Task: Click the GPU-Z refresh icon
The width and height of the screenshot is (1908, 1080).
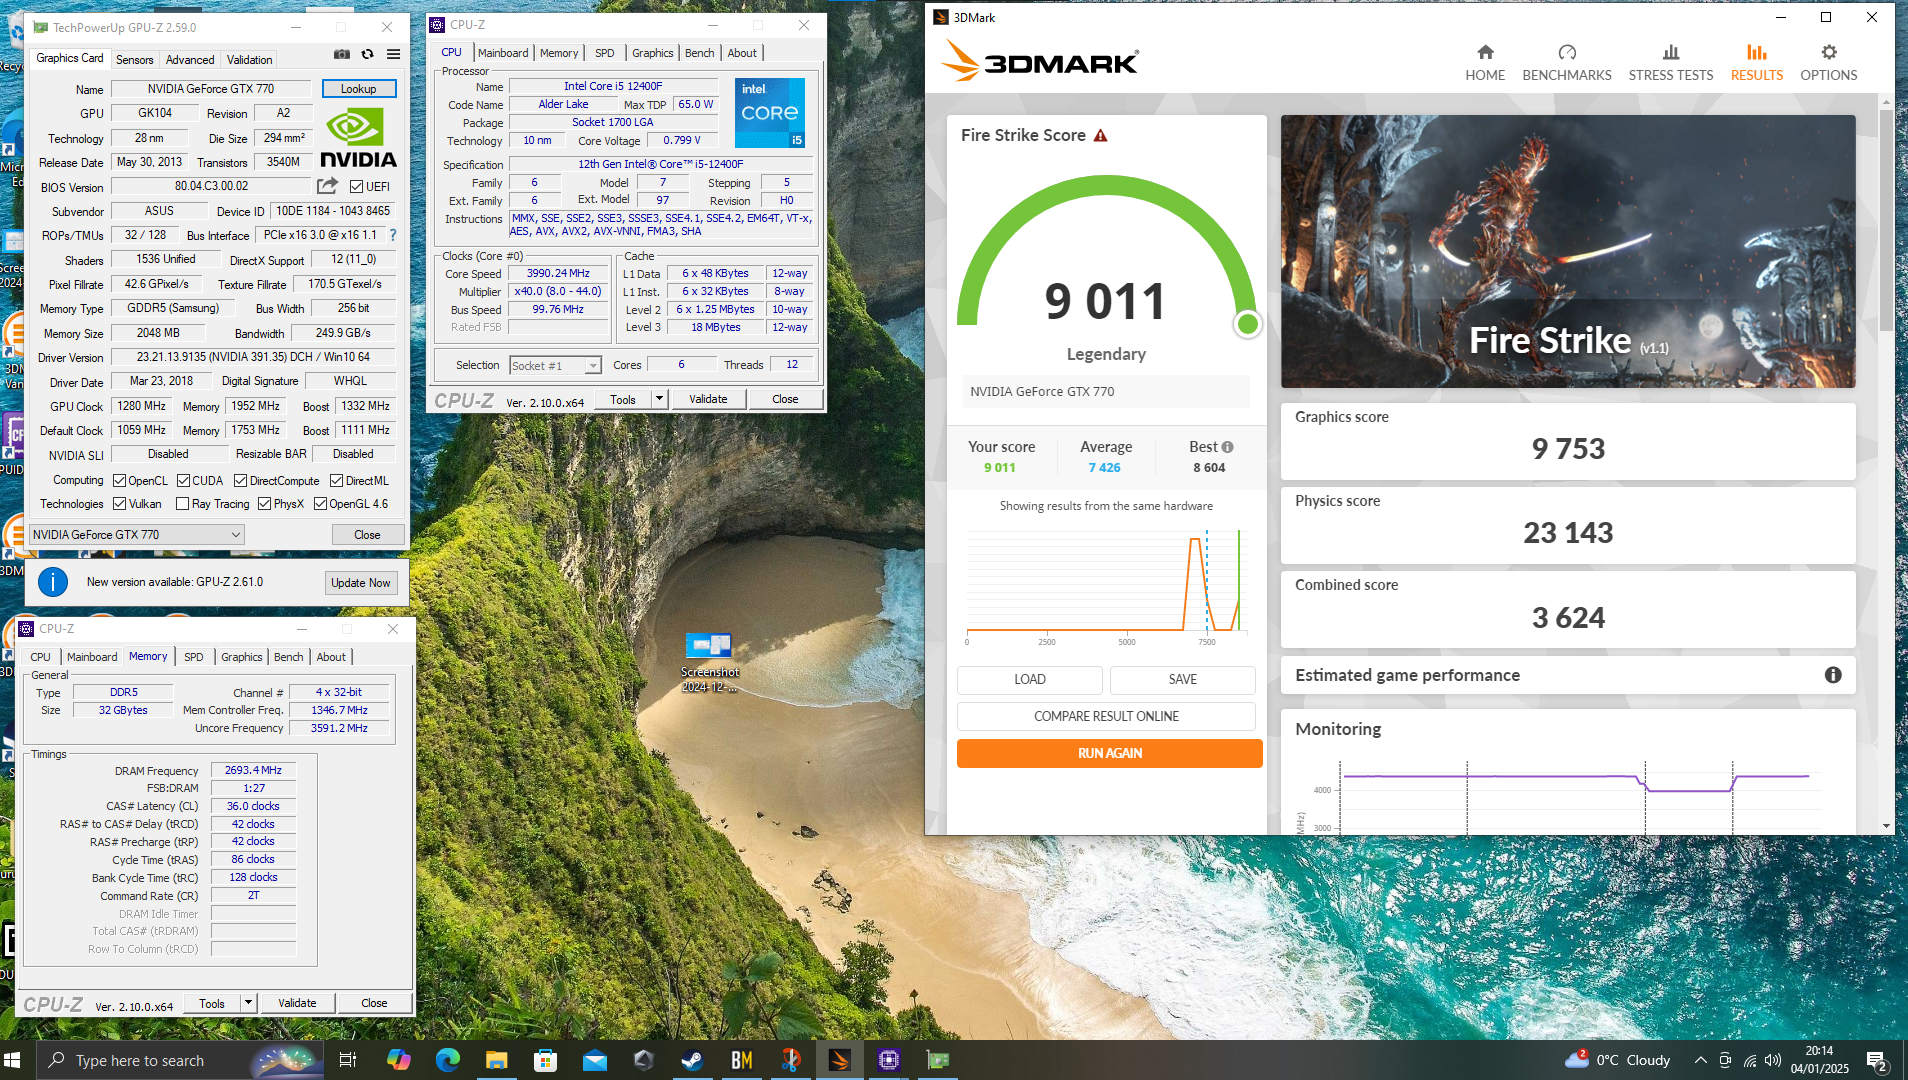Action: [368, 54]
